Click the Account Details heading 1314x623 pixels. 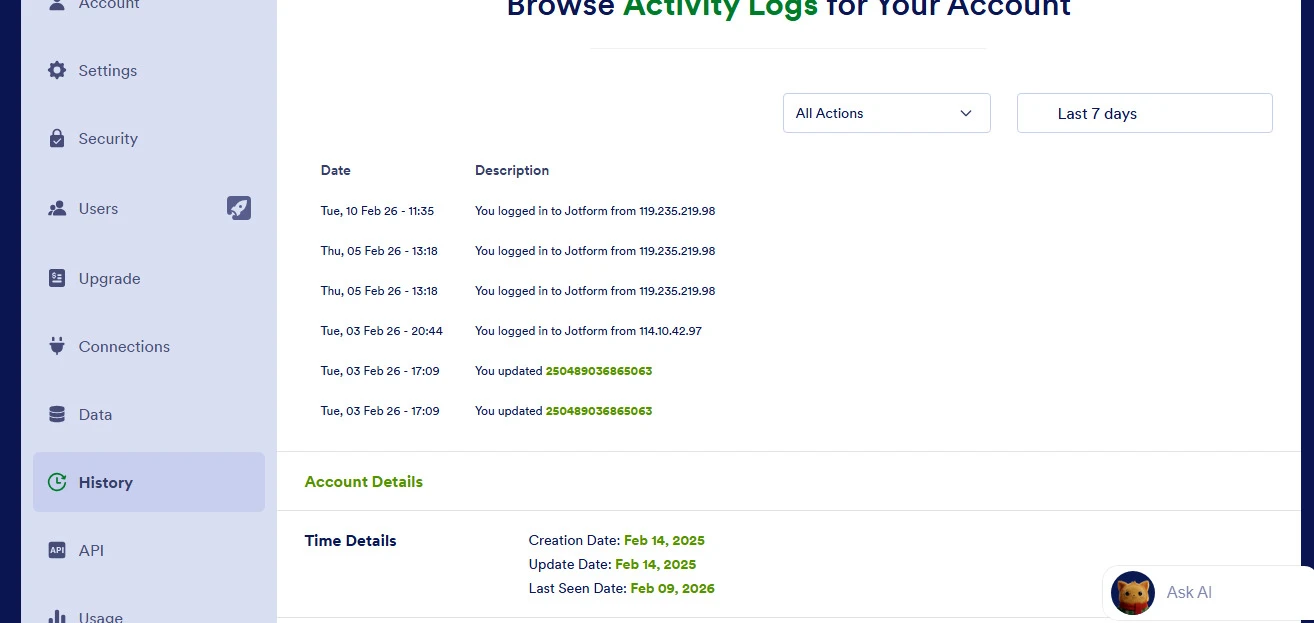pyautogui.click(x=363, y=481)
